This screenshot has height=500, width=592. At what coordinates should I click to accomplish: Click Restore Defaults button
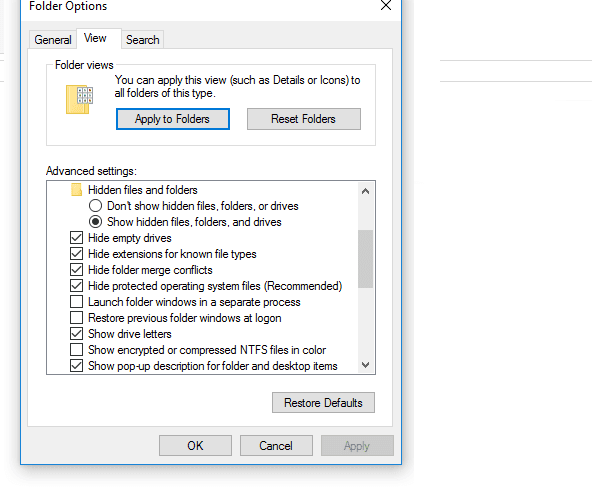point(323,403)
